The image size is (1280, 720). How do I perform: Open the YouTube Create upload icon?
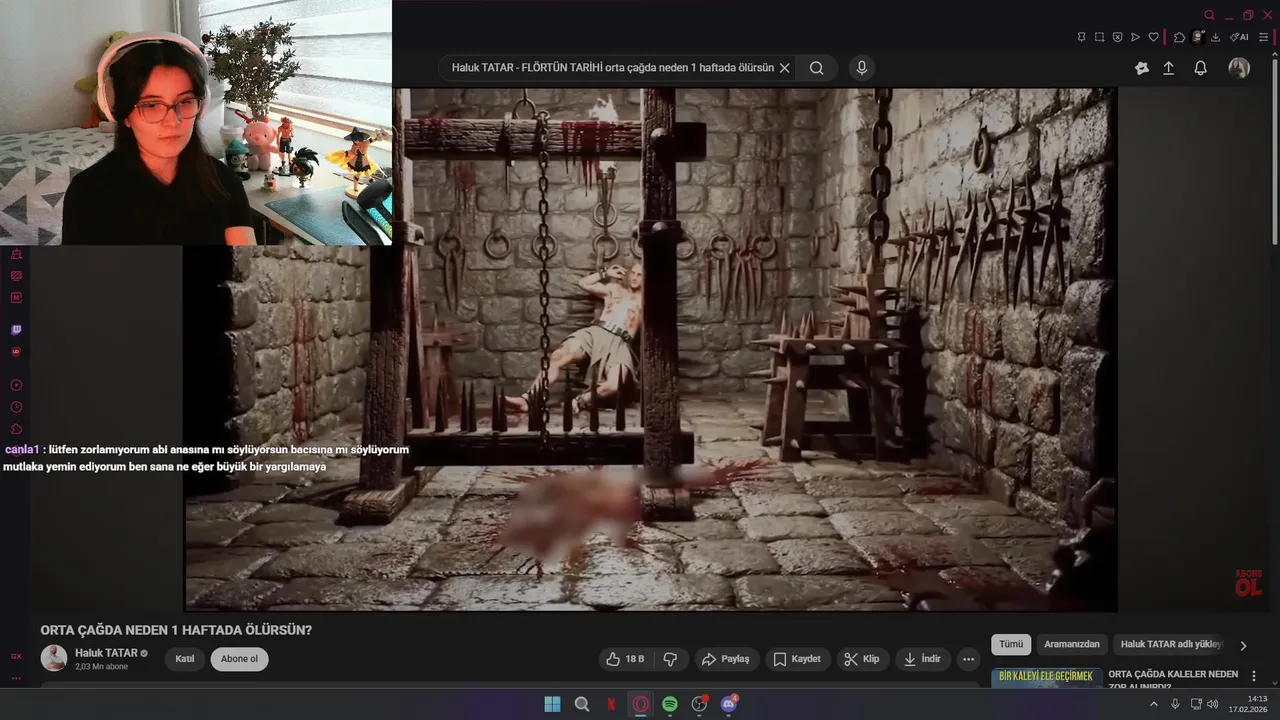pos(1168,68)
